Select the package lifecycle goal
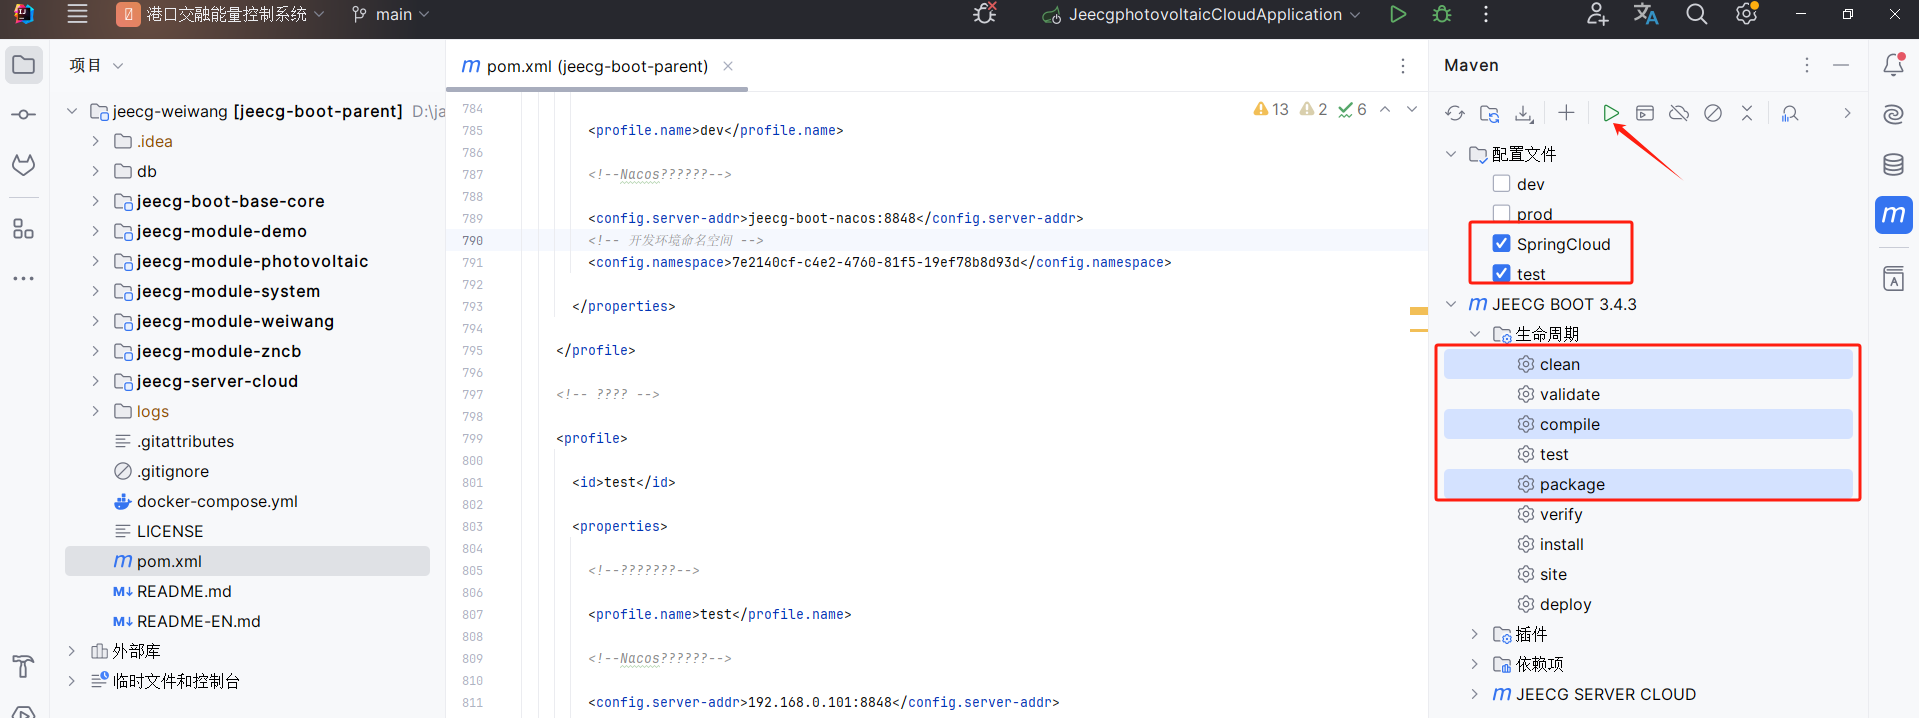Screen dimensions: 1919x718 [1648, 484]
